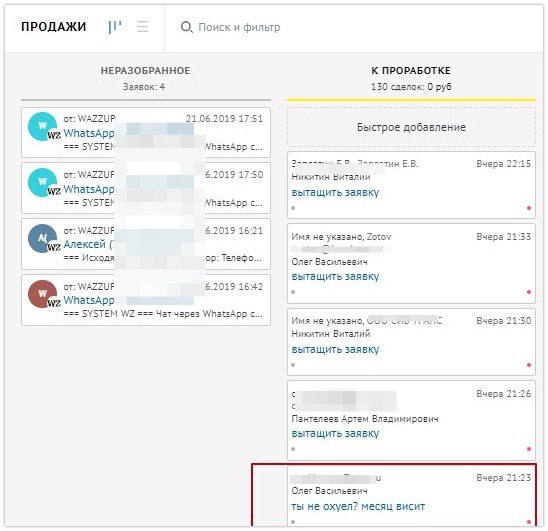This screenshot has width=548, height=531.
Task: Click the Вчера 21:23 timestamp
Action: point(504,478)
